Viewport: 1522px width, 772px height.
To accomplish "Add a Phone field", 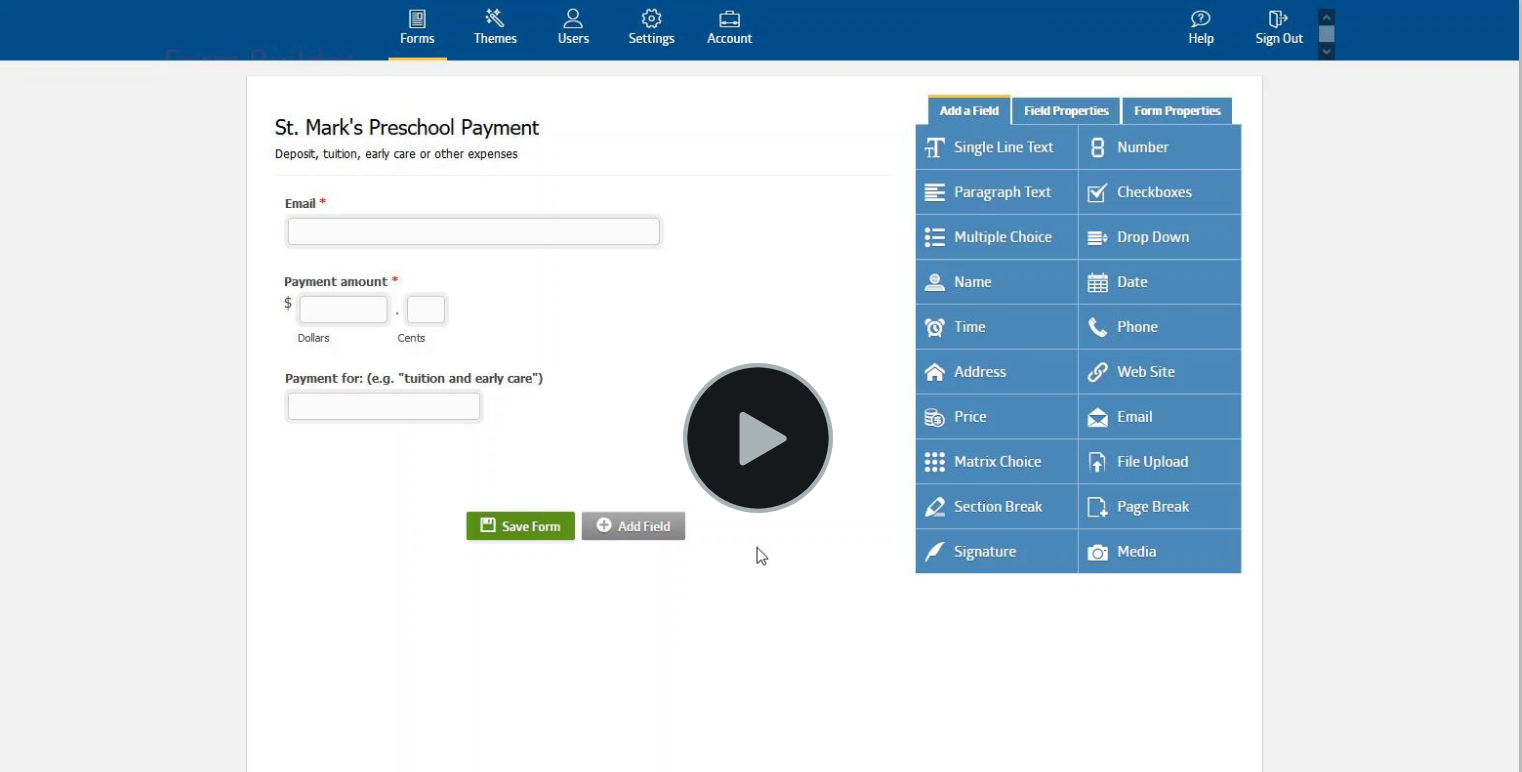I will [1160, 327].
